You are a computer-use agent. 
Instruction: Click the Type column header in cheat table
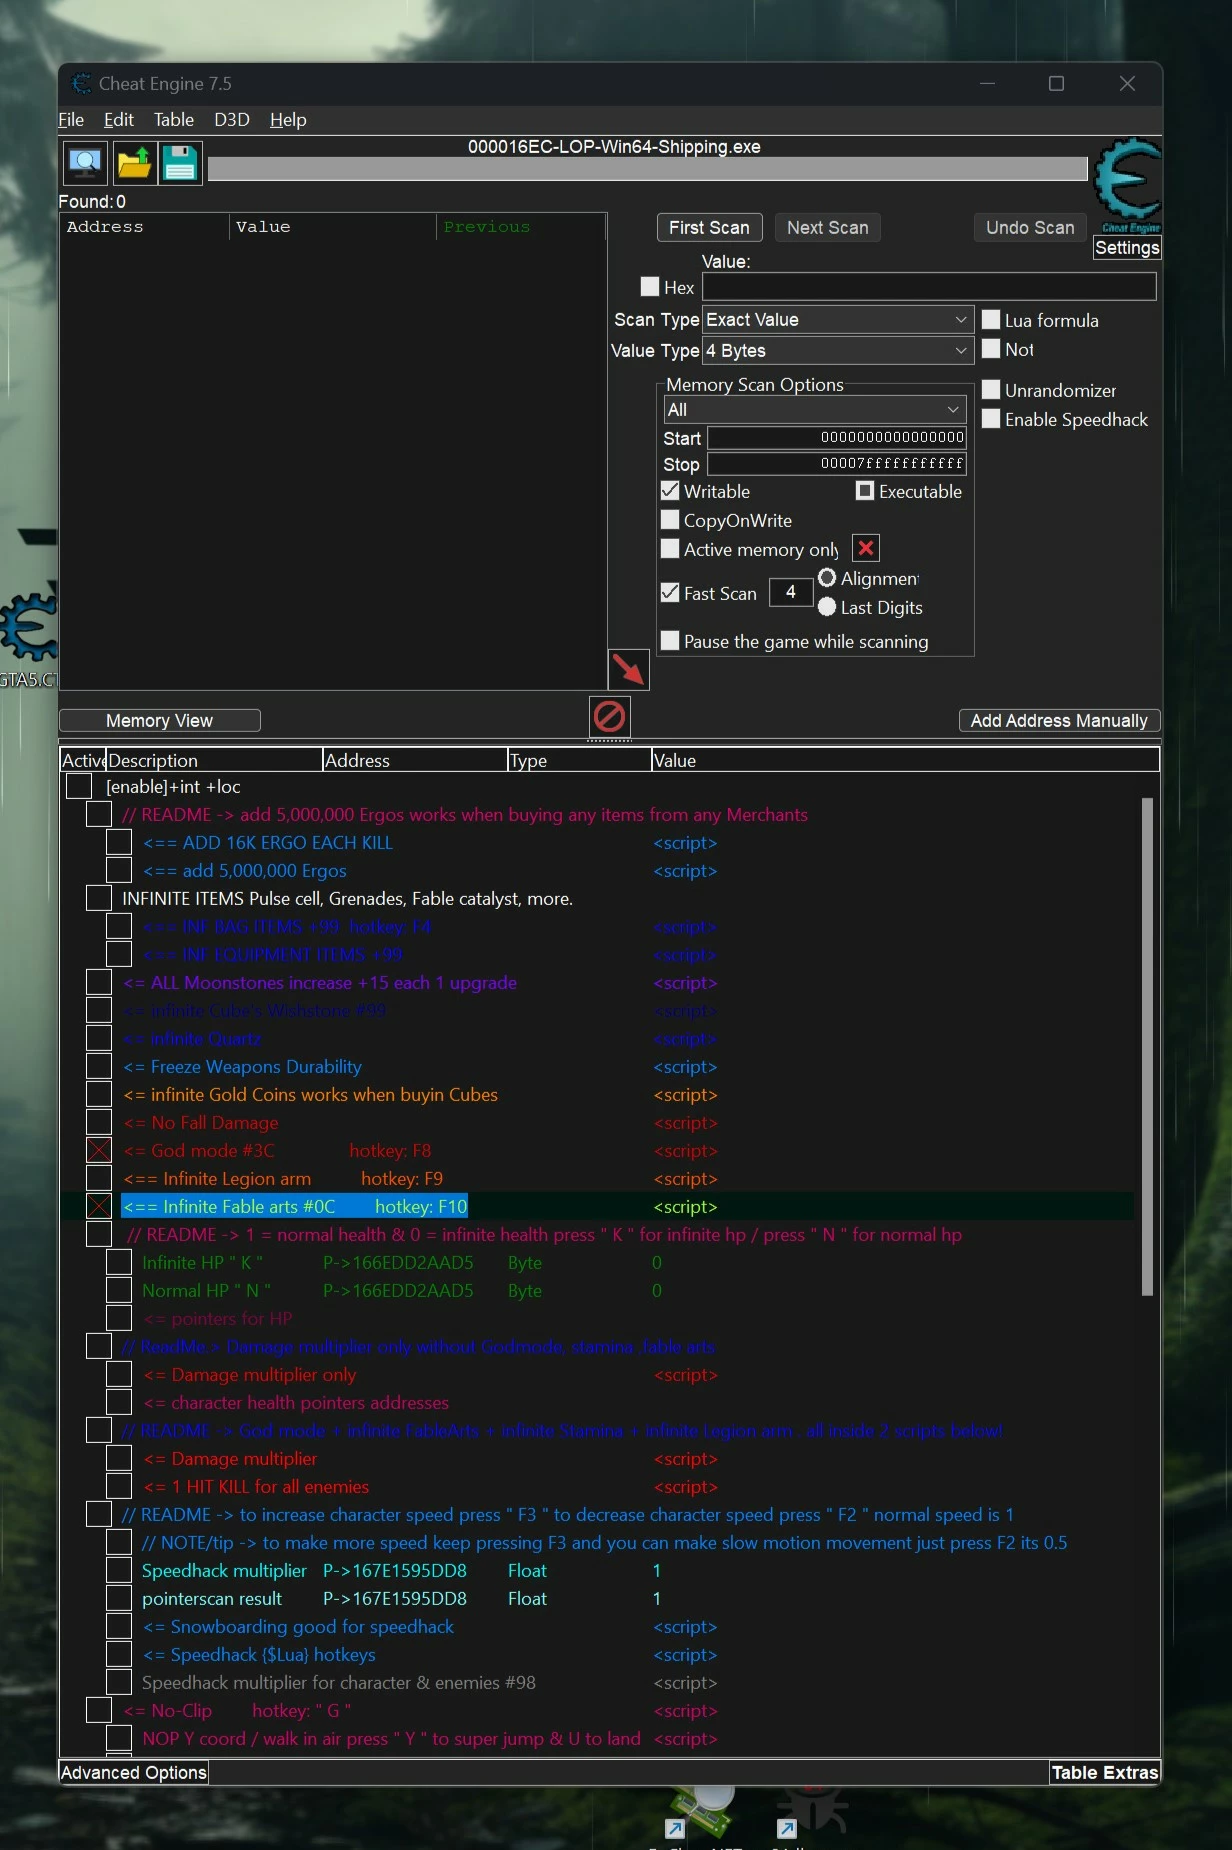click(579, 760)
